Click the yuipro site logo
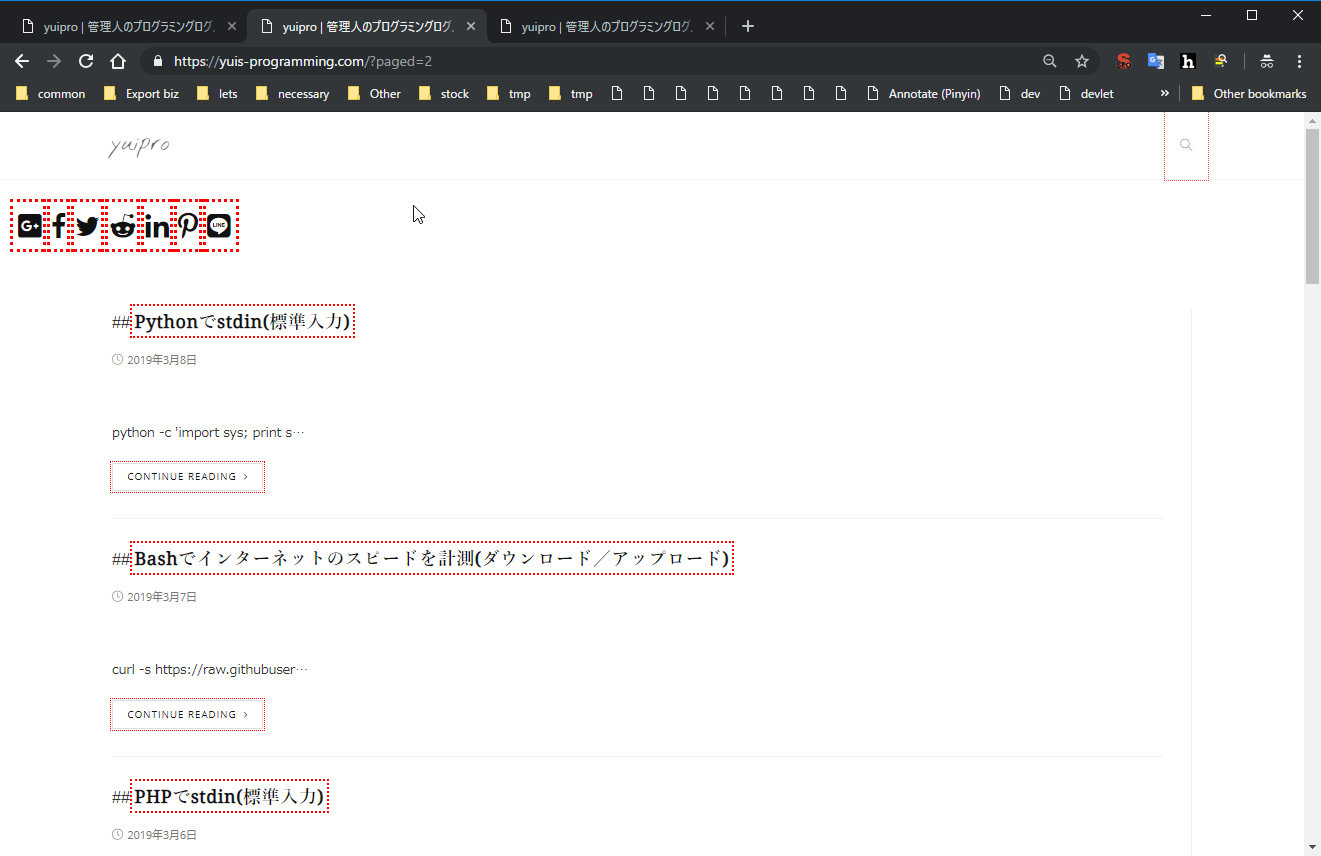1321x856 pixels. click(139, 146)
